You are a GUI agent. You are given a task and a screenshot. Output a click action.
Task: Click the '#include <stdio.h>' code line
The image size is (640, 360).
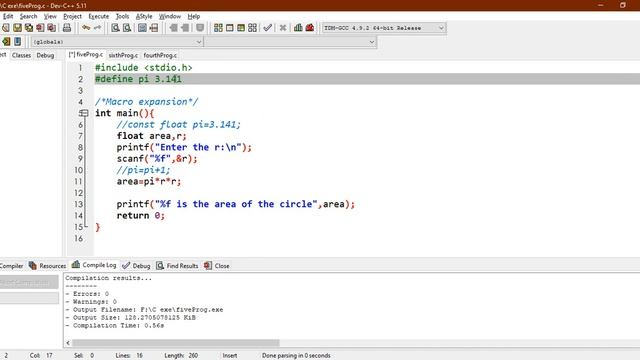(144, 68)
